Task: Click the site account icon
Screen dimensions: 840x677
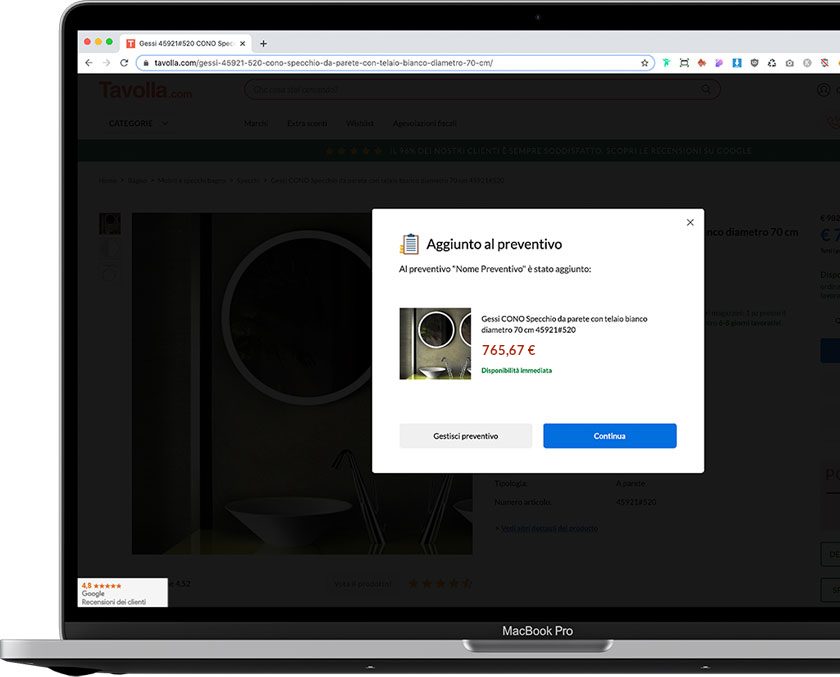Action: point(824,89)
